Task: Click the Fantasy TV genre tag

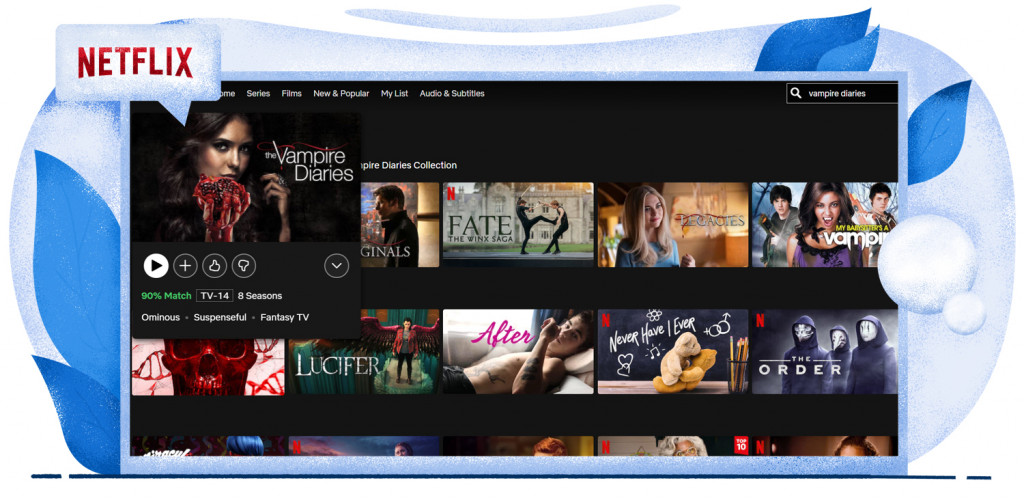Action: click(285, 317)
